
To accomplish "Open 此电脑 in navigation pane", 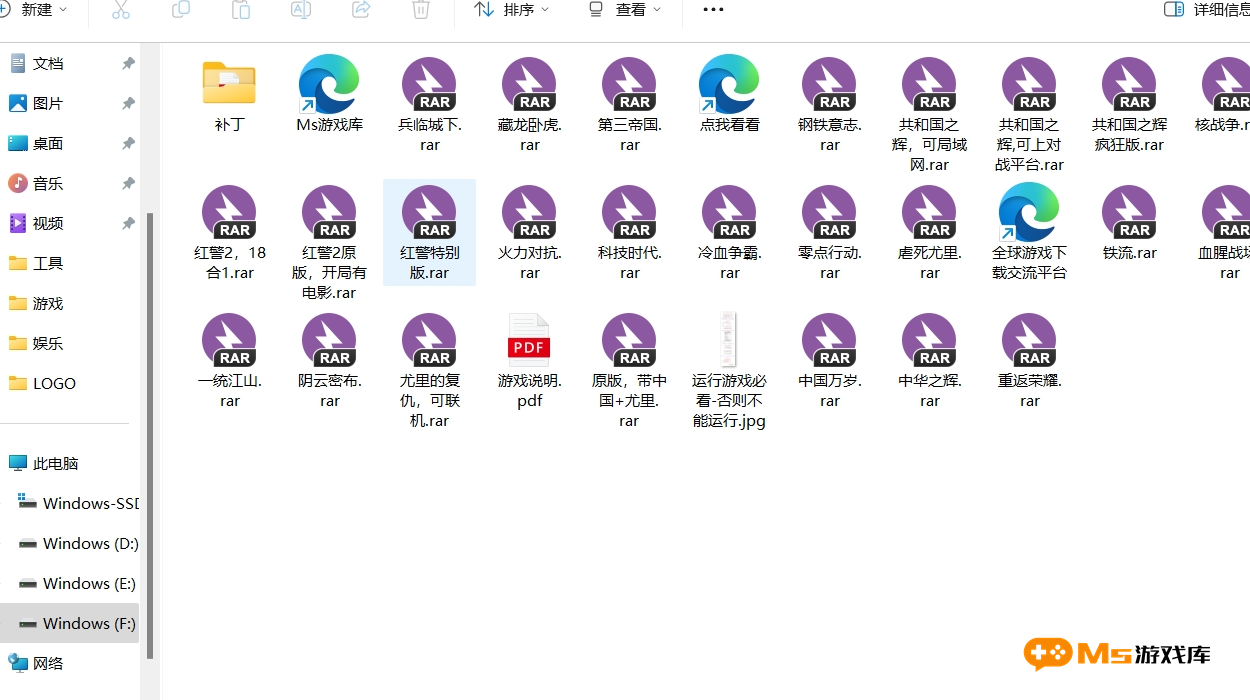I will pyautogui.click(x=55, y=464).
